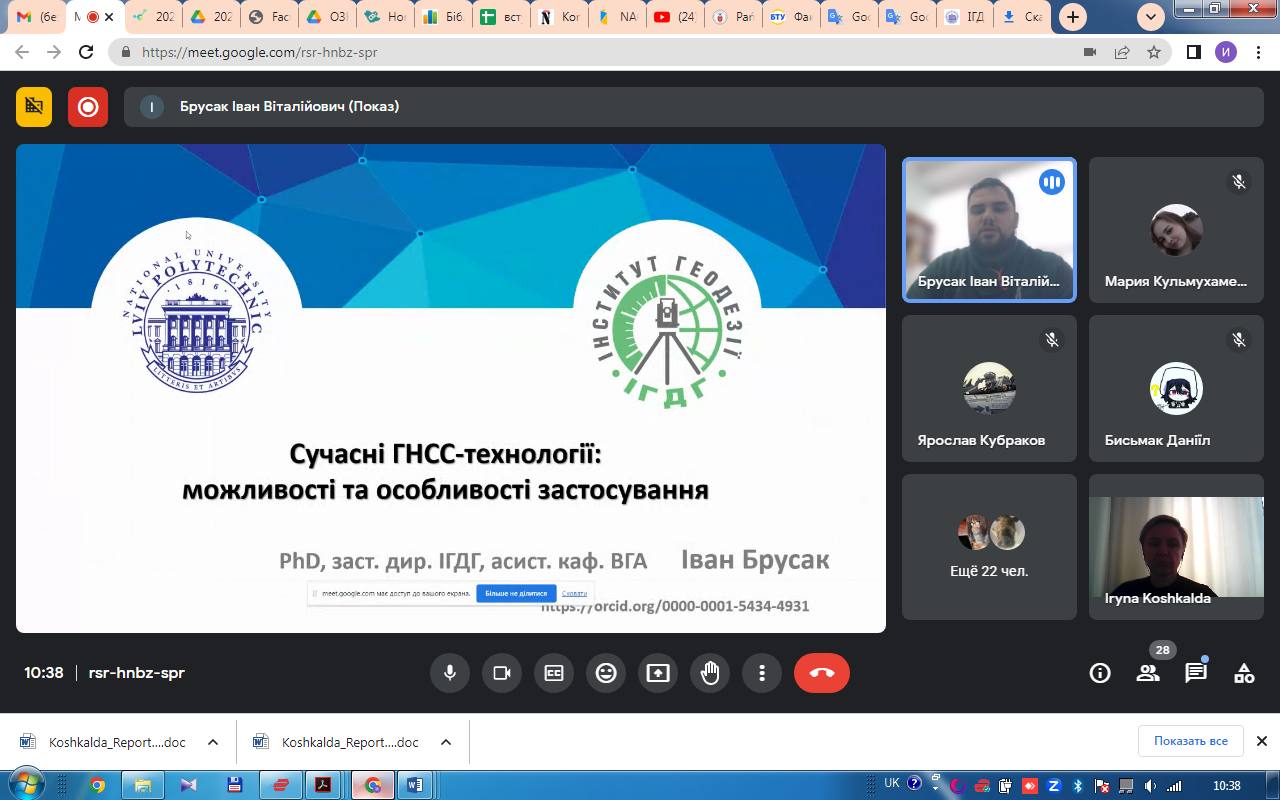Click presenter name Брусак Іван Віталійович (Показ)
This screenshot has height=800, width=1280.
pyautogui.click(x=289, y=106)
